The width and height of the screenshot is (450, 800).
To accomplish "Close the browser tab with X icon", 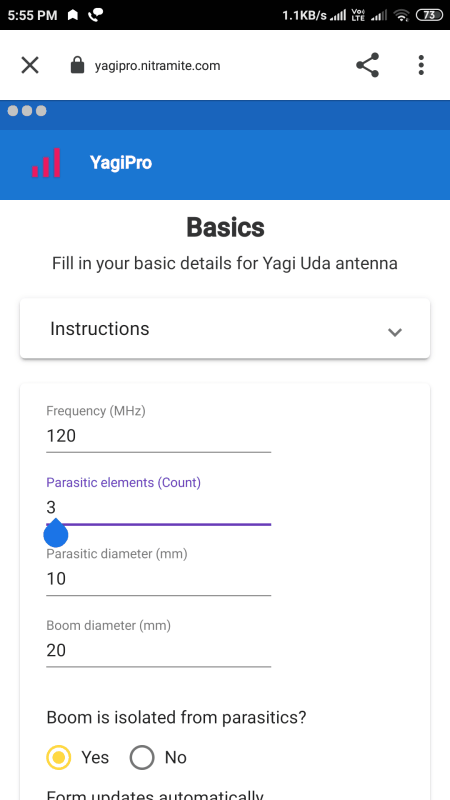I will tap(30, 65).
